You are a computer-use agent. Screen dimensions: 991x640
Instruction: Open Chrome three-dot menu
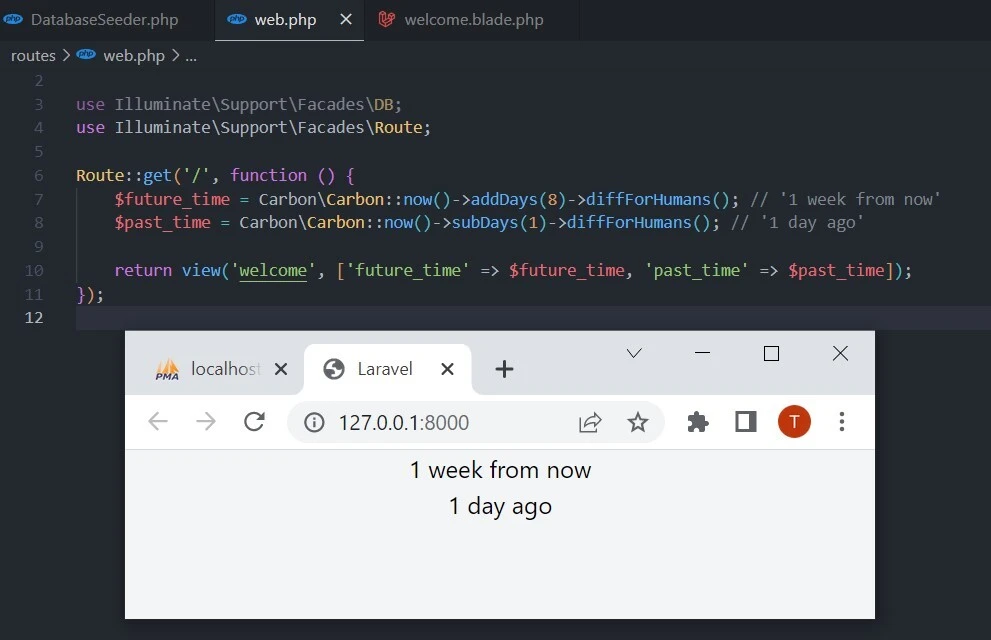pos(842,422)
